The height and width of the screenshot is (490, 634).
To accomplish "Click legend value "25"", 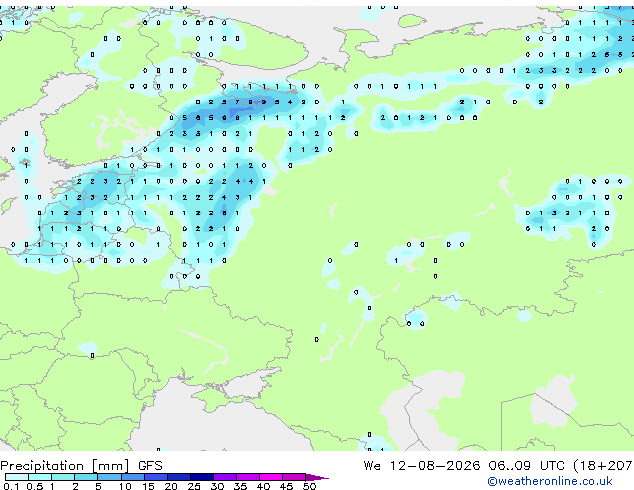I will pyautogui.click(x=194, y=486).
